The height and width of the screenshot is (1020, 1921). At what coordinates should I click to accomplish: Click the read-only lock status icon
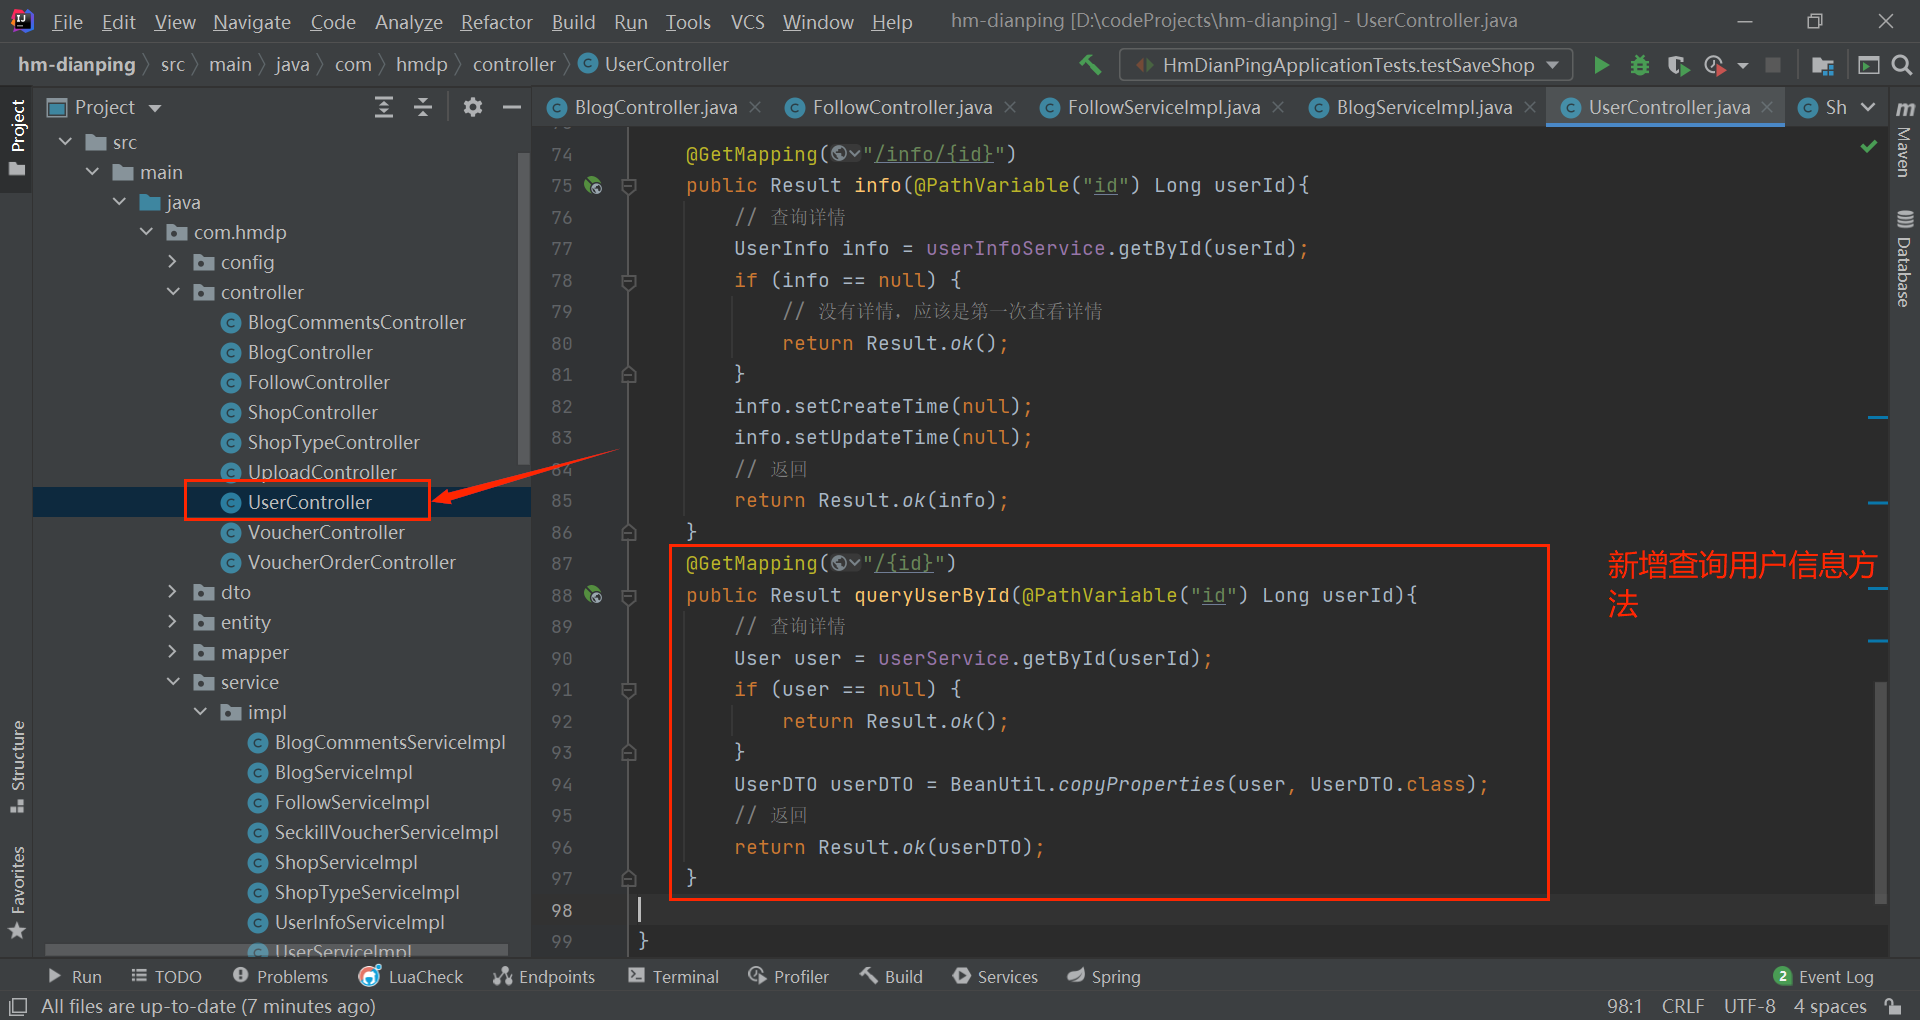1892,1006
